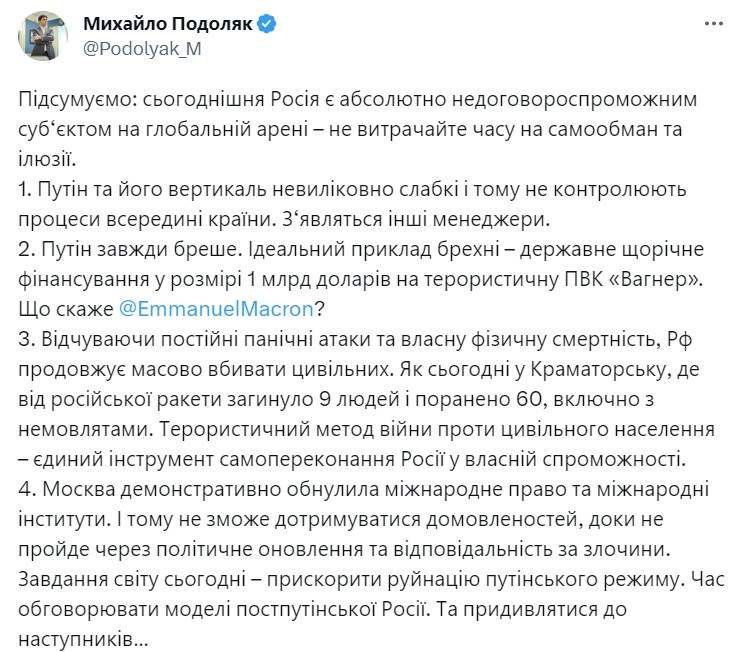Image resolution: width=740 pixels, height=652 pixels.
Task: Click the text 'загинуло 9 людей'
Action: 314,399
